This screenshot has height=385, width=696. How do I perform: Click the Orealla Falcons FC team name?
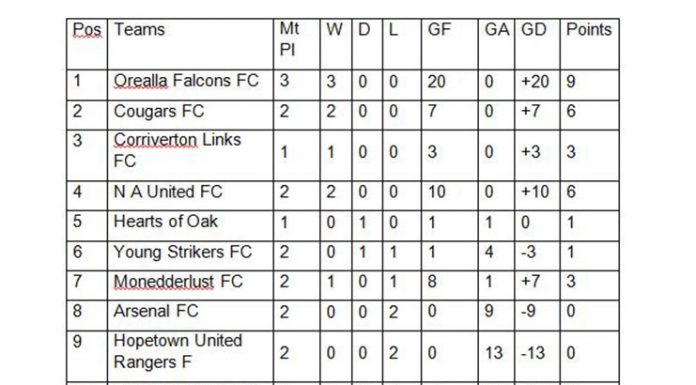(186, 81)
